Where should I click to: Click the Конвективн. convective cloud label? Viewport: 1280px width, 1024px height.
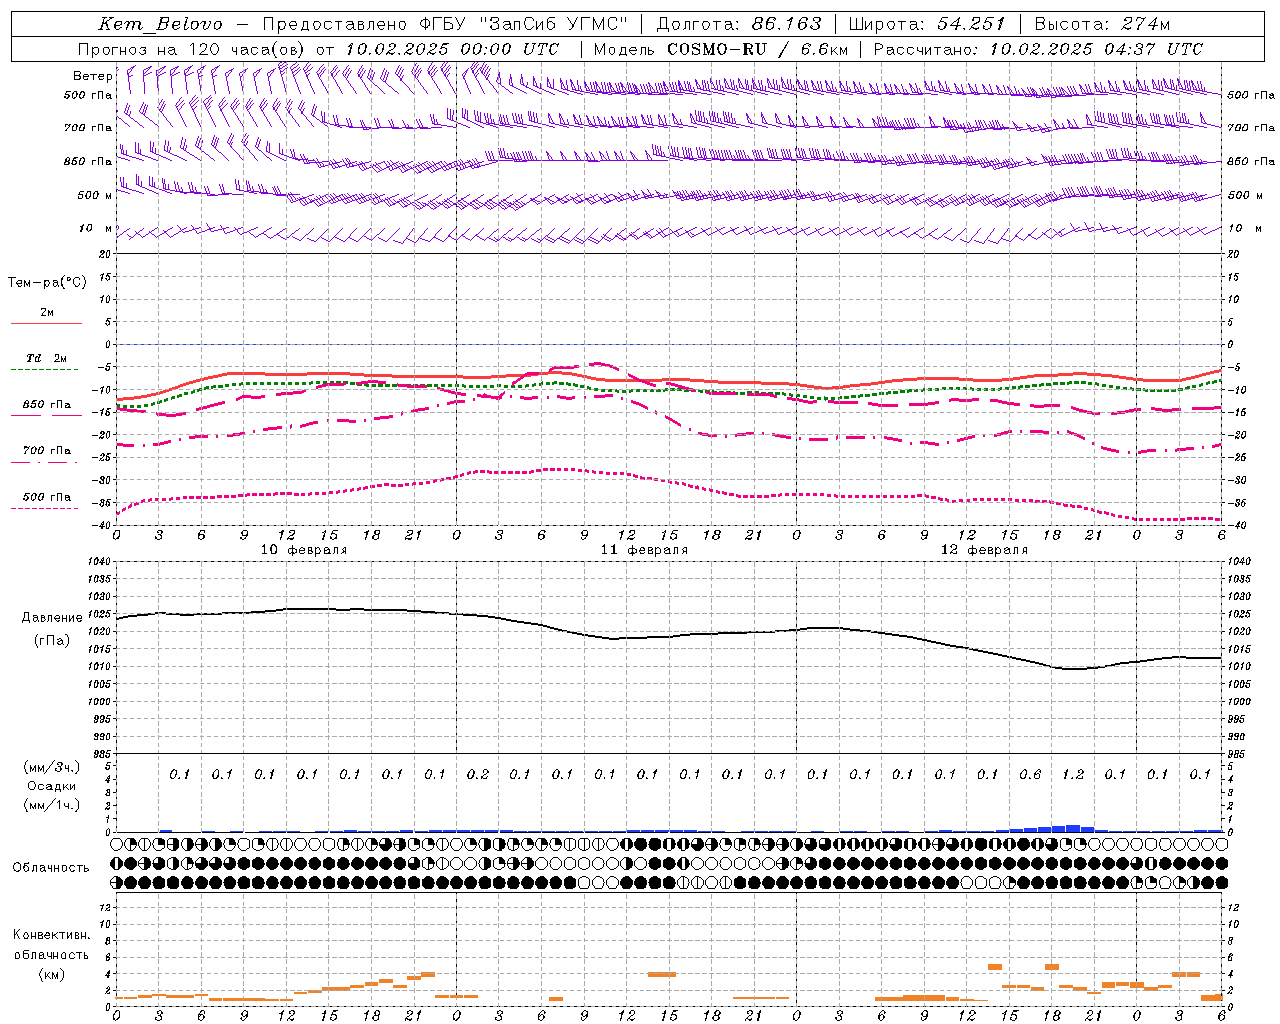point(51,935)
